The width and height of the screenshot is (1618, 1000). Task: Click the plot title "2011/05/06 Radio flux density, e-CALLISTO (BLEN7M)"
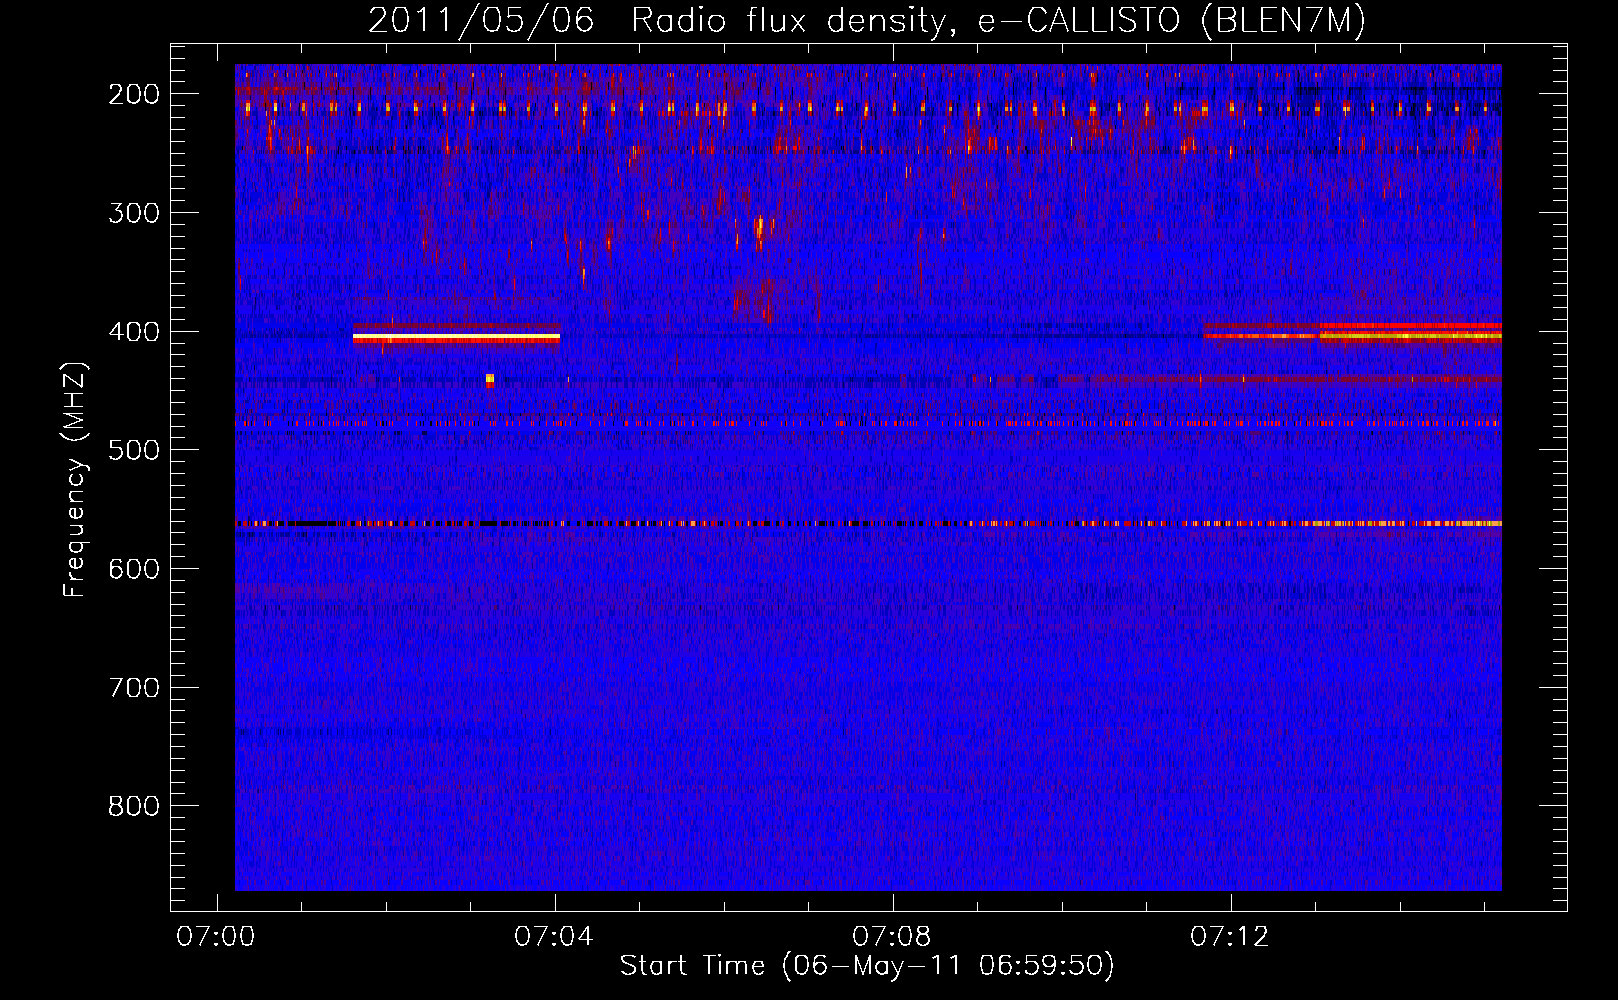click(x=867, y=21)
